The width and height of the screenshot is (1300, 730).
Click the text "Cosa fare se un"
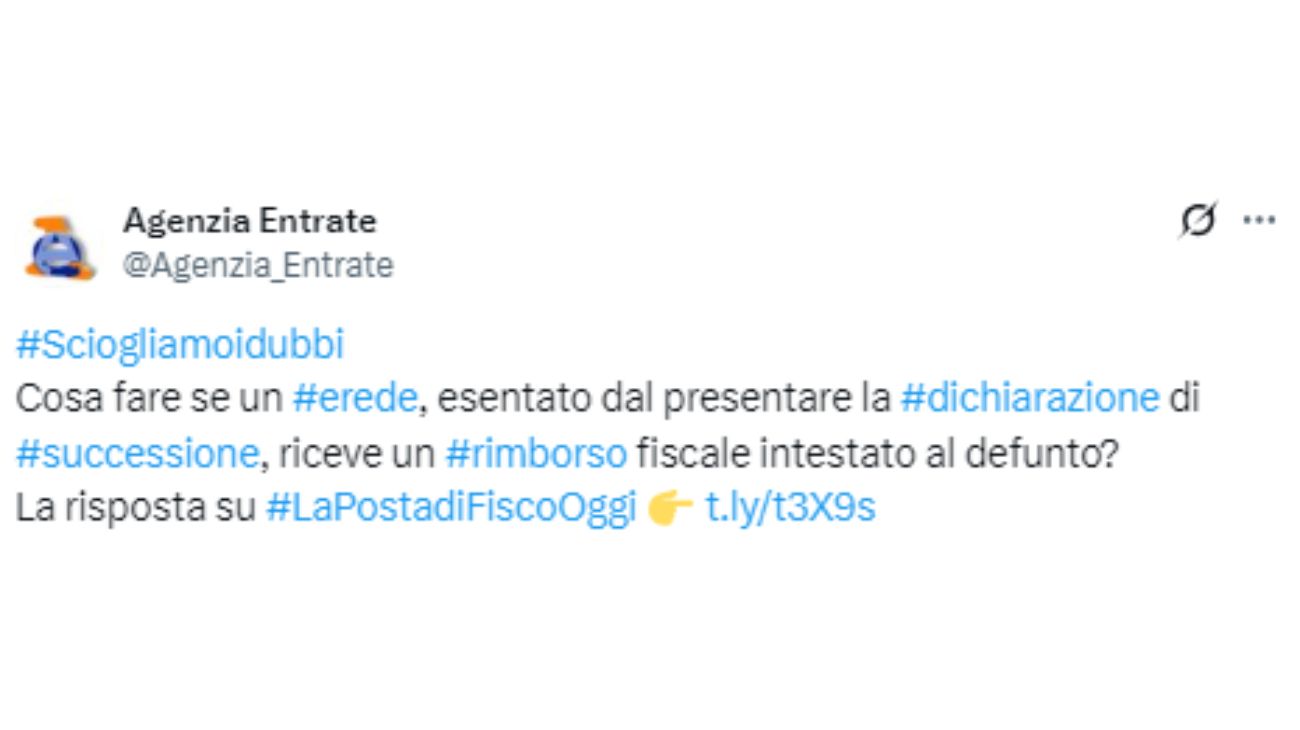pos(150,398)
